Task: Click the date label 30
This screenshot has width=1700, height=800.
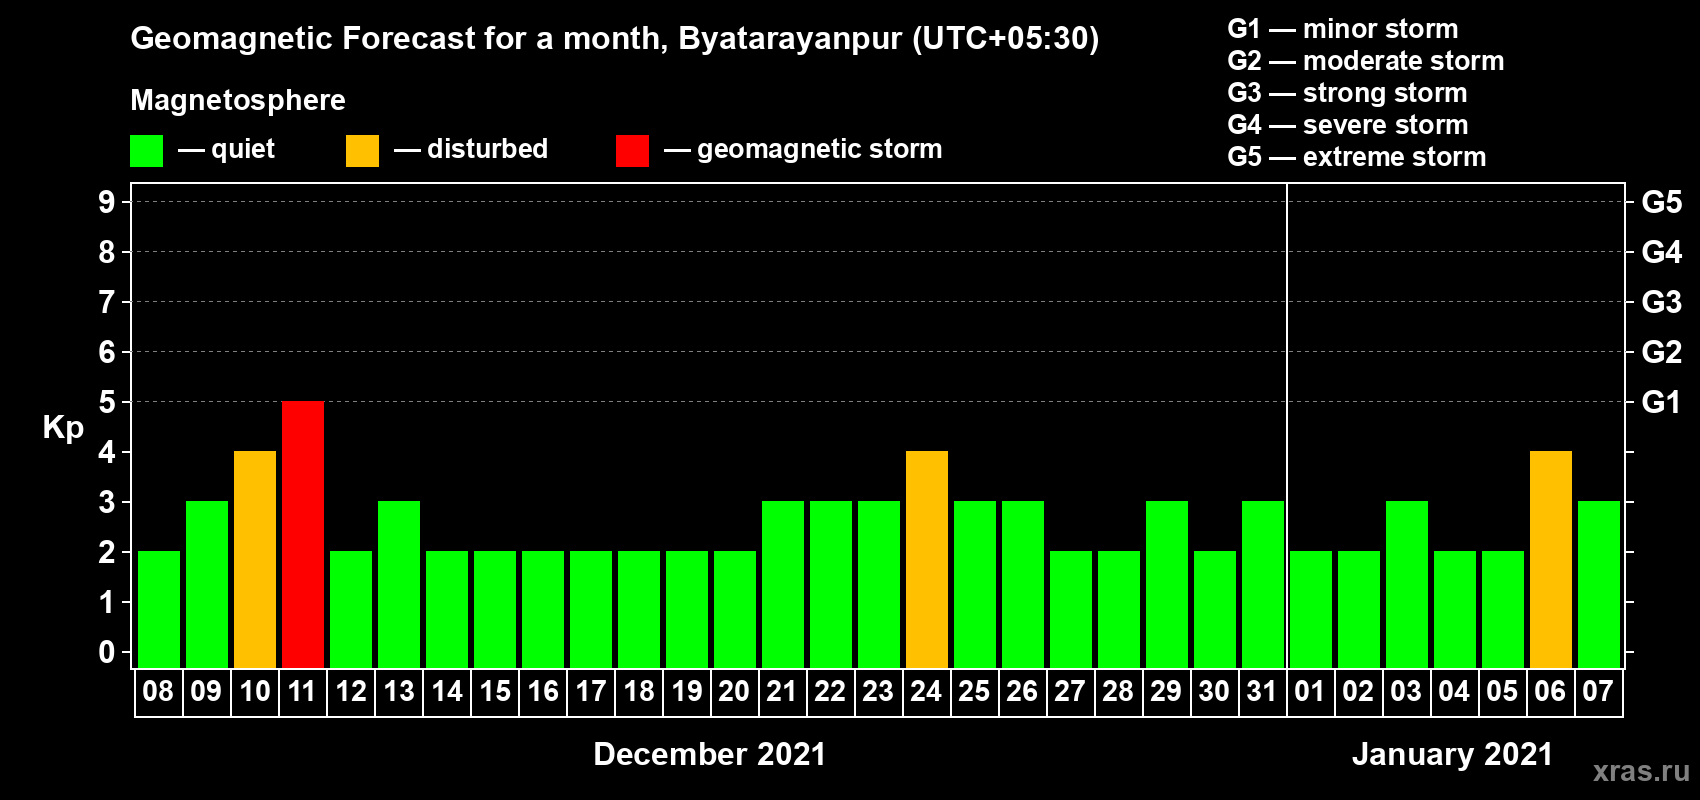Action: (x=1214, y=691)
